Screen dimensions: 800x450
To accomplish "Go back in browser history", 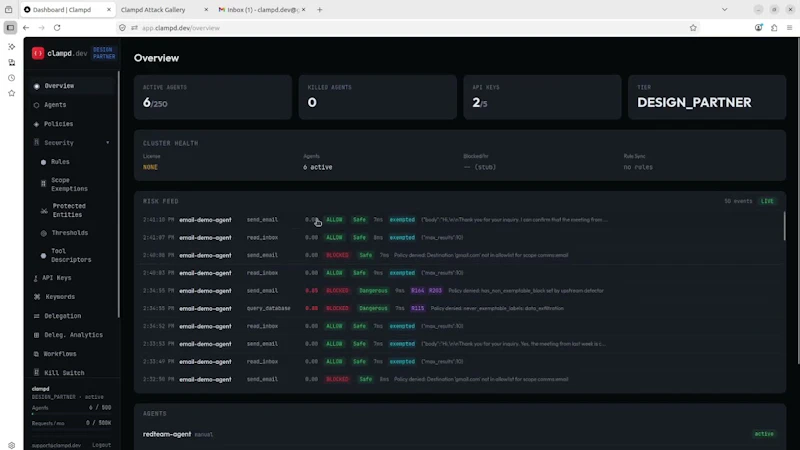I will tap(26, 28).
